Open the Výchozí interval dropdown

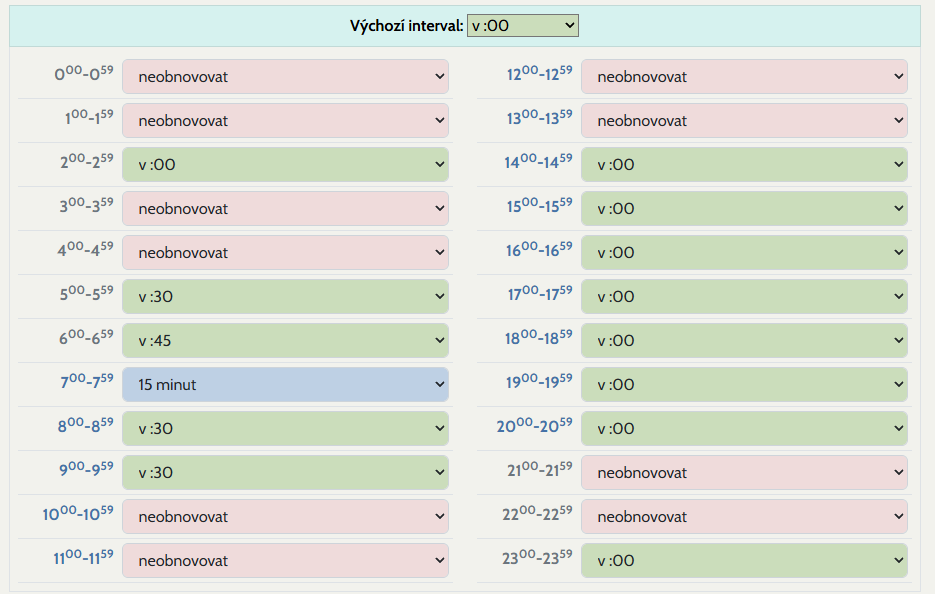click(x=522, y=26)
